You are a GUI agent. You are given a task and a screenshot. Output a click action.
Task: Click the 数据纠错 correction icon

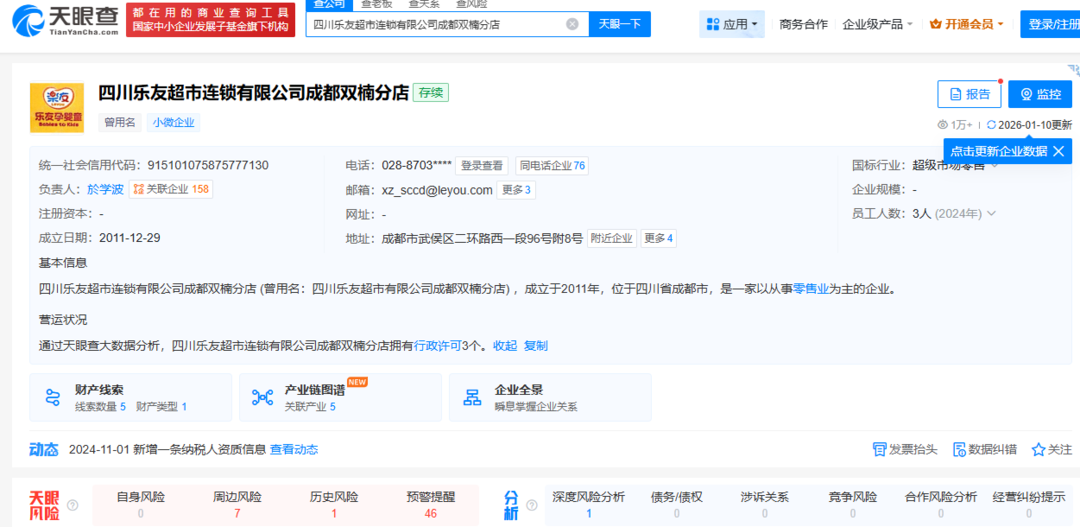(x=959, y=450)
